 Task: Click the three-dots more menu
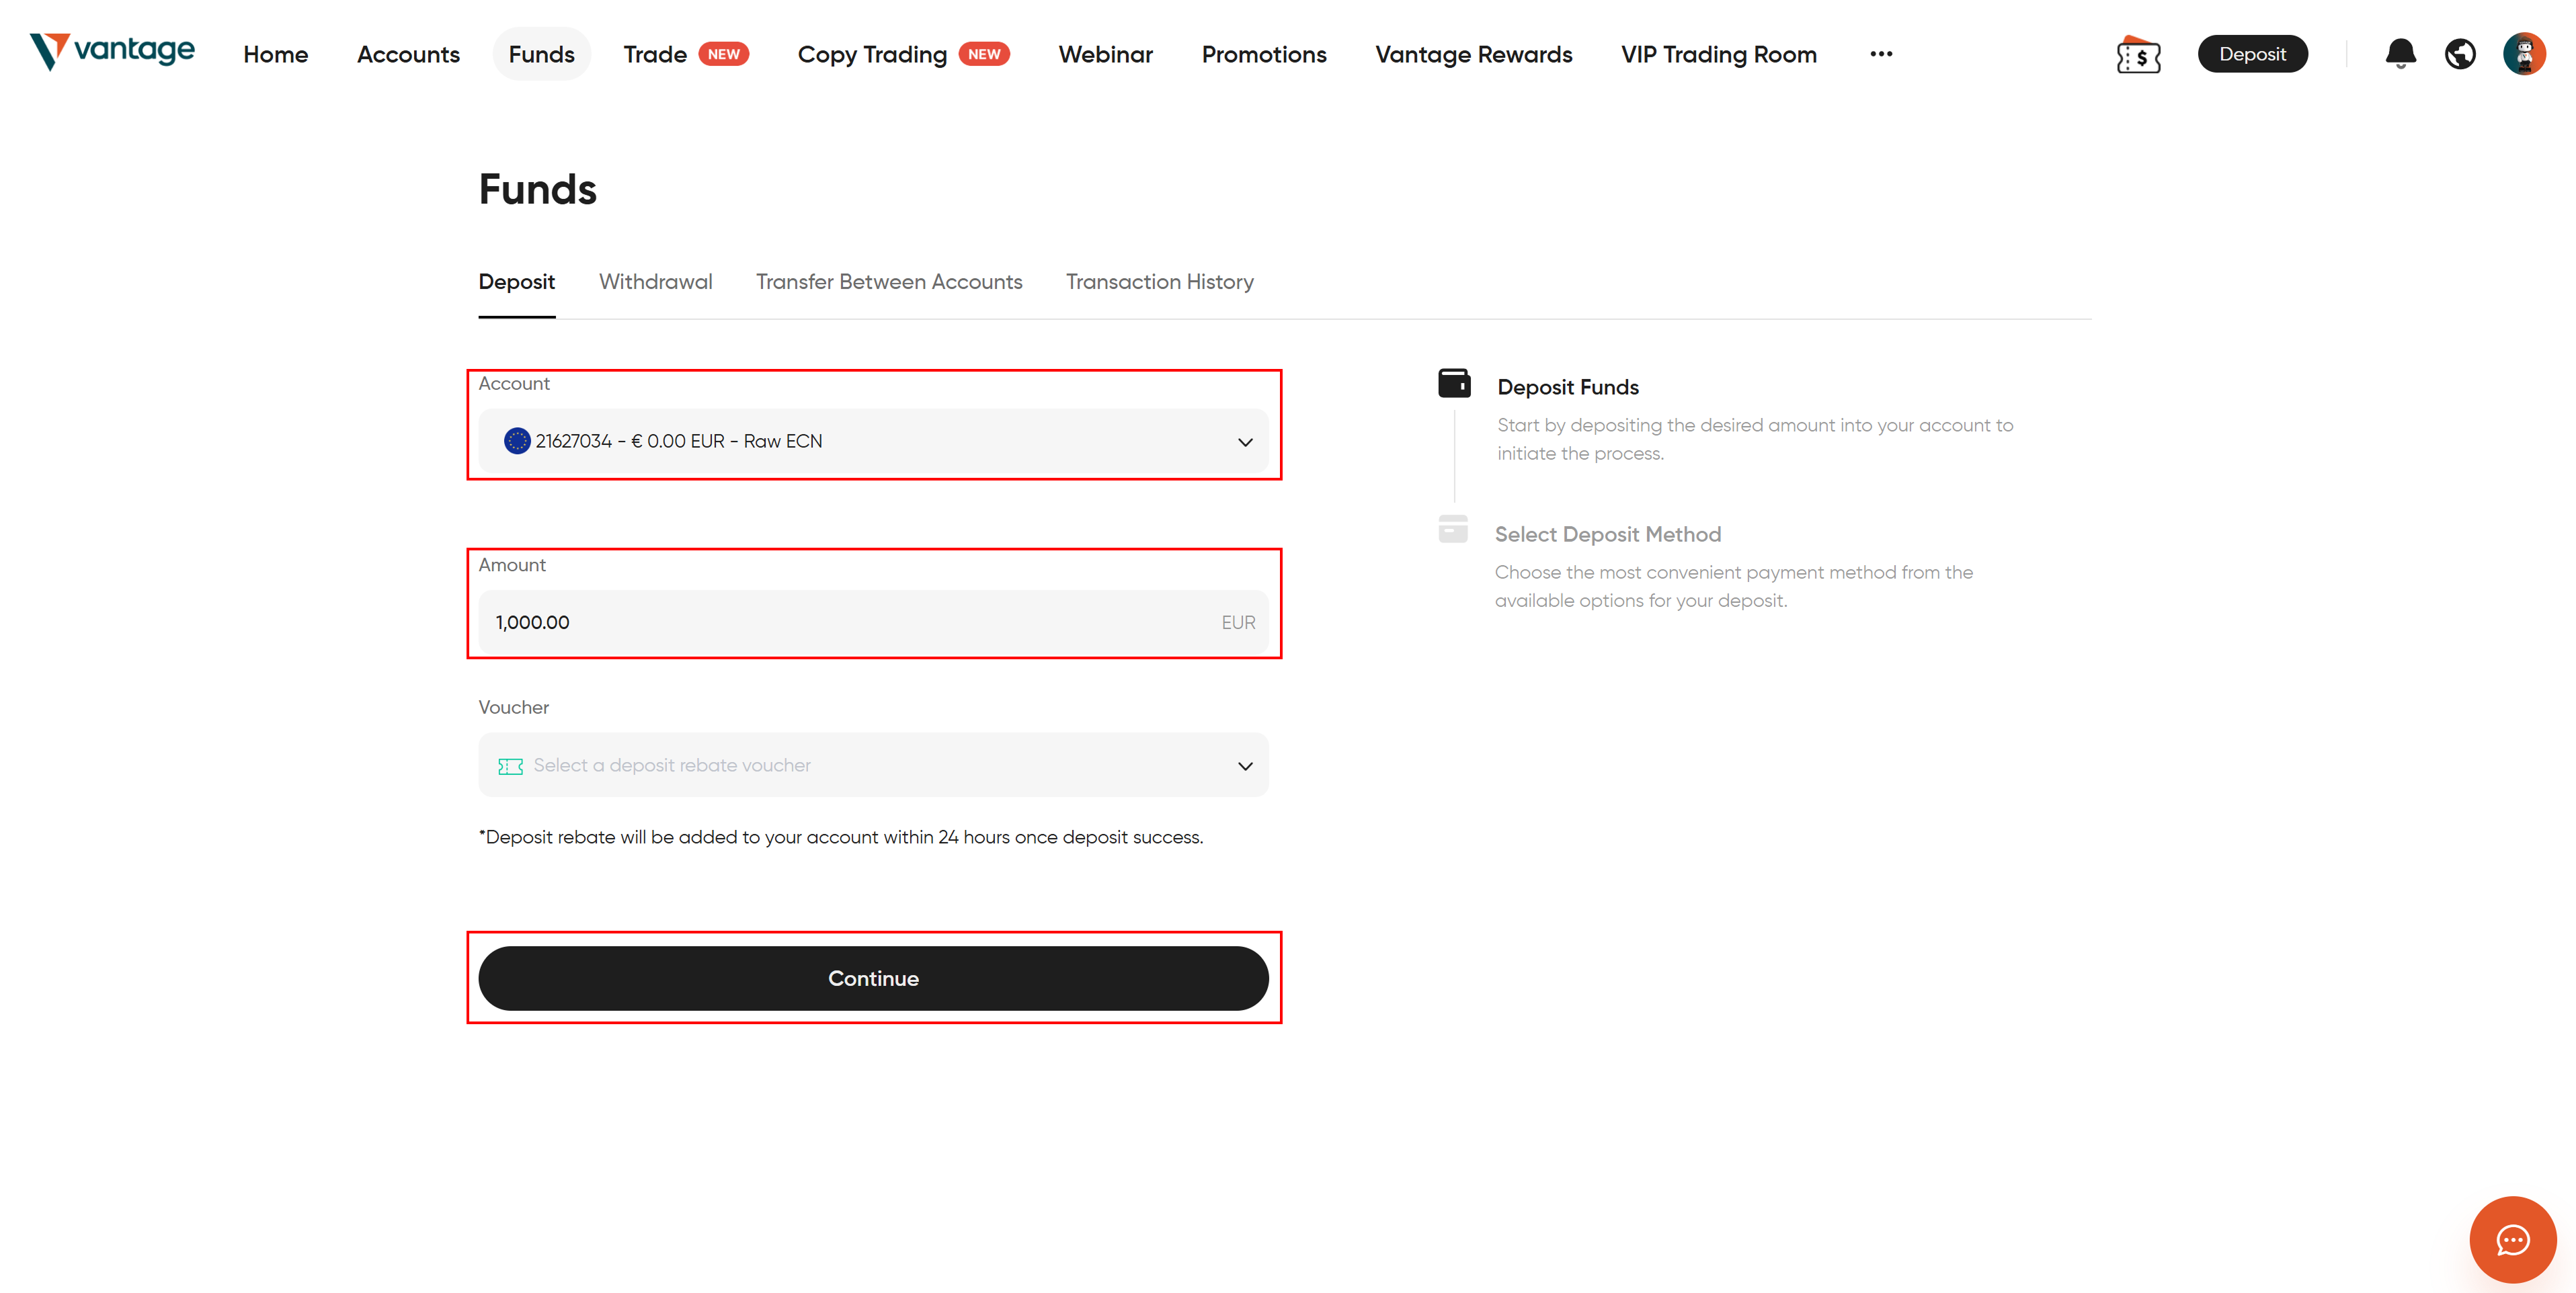tap(1881, 54)
